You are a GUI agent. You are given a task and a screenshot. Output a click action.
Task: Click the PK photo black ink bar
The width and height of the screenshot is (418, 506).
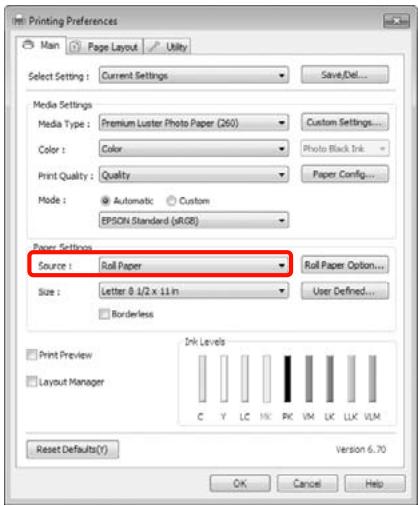(x=287, y=379)
